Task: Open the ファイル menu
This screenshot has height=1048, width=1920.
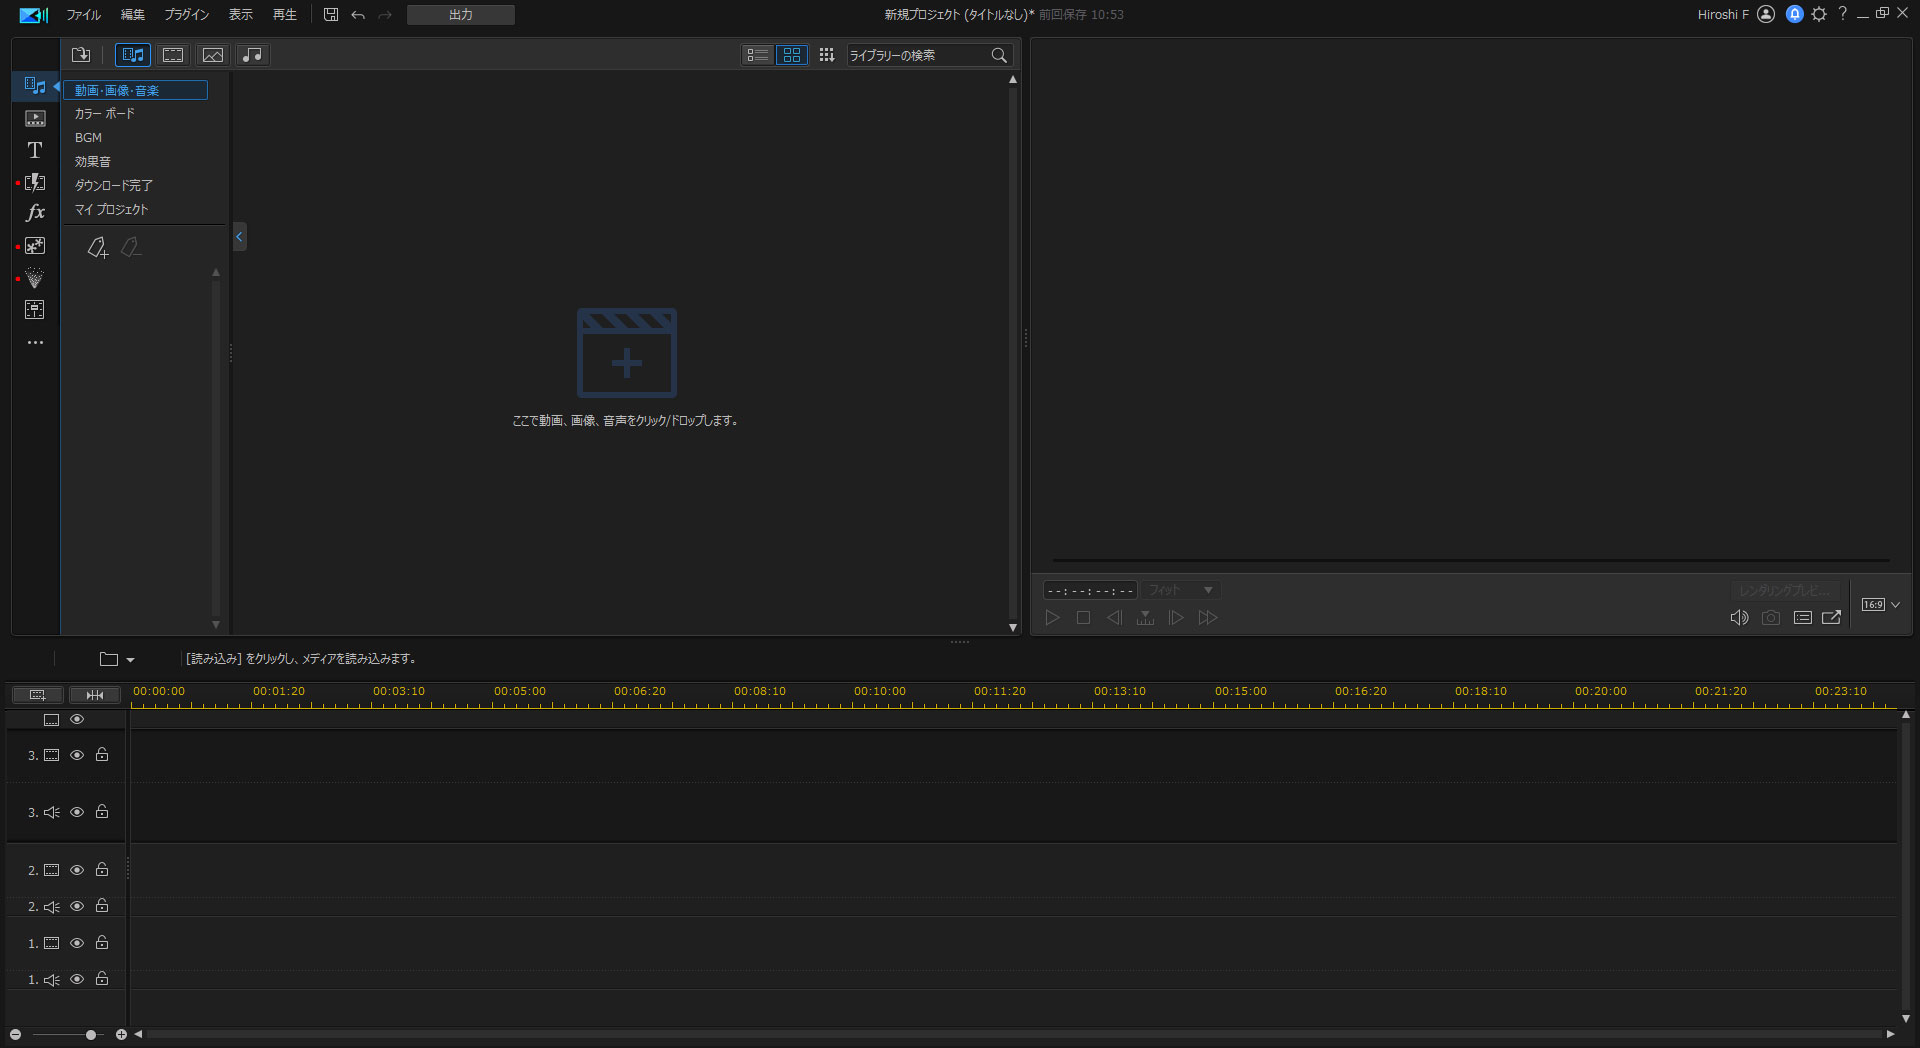Action: pos(84,15)
